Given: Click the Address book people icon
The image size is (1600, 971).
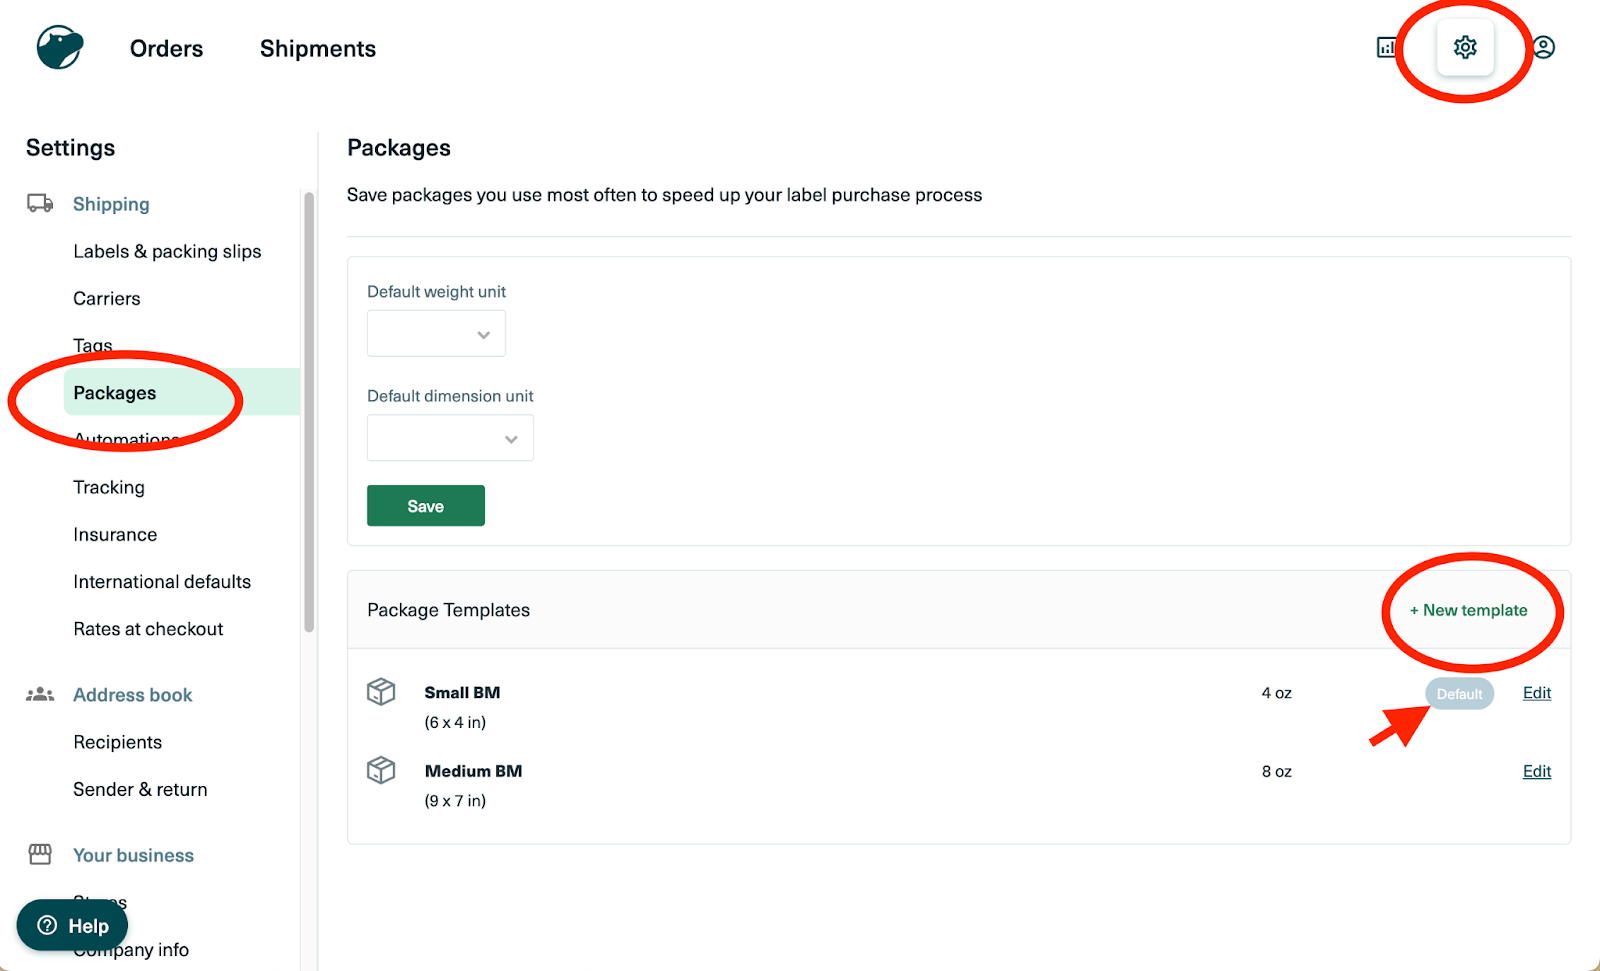Looking at the screenshot, I should (x=40, y=694).
